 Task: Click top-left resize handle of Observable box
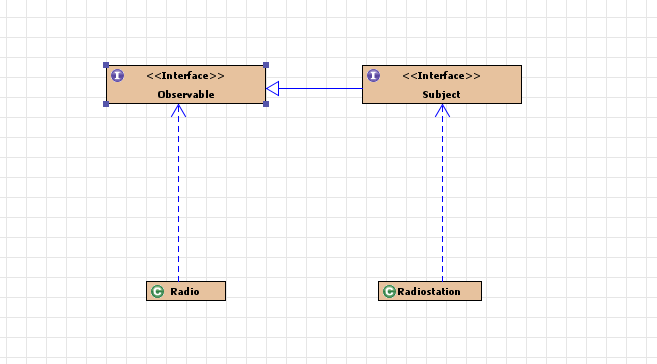click(x=106, y=65)
